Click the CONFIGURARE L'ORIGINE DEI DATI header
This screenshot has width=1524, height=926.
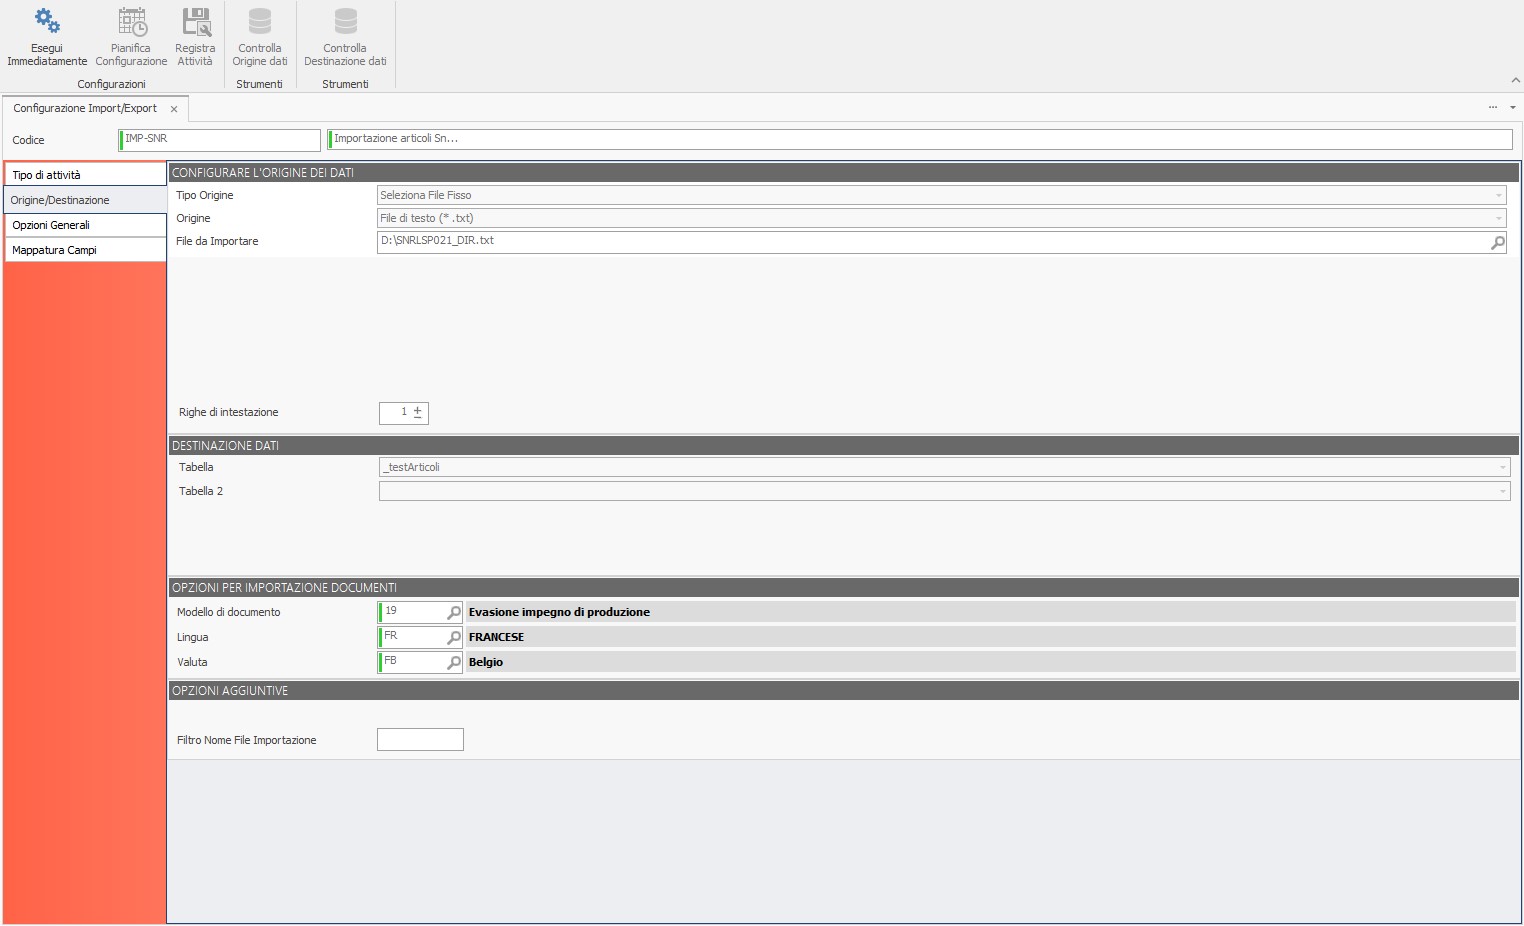coord(844,173)
